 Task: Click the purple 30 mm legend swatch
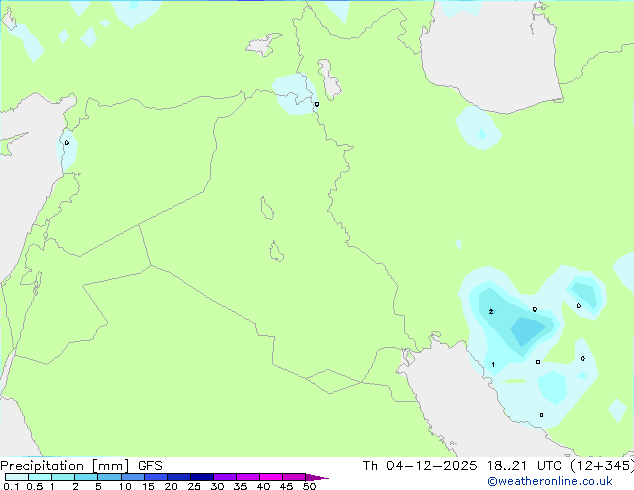click(225, 477)
